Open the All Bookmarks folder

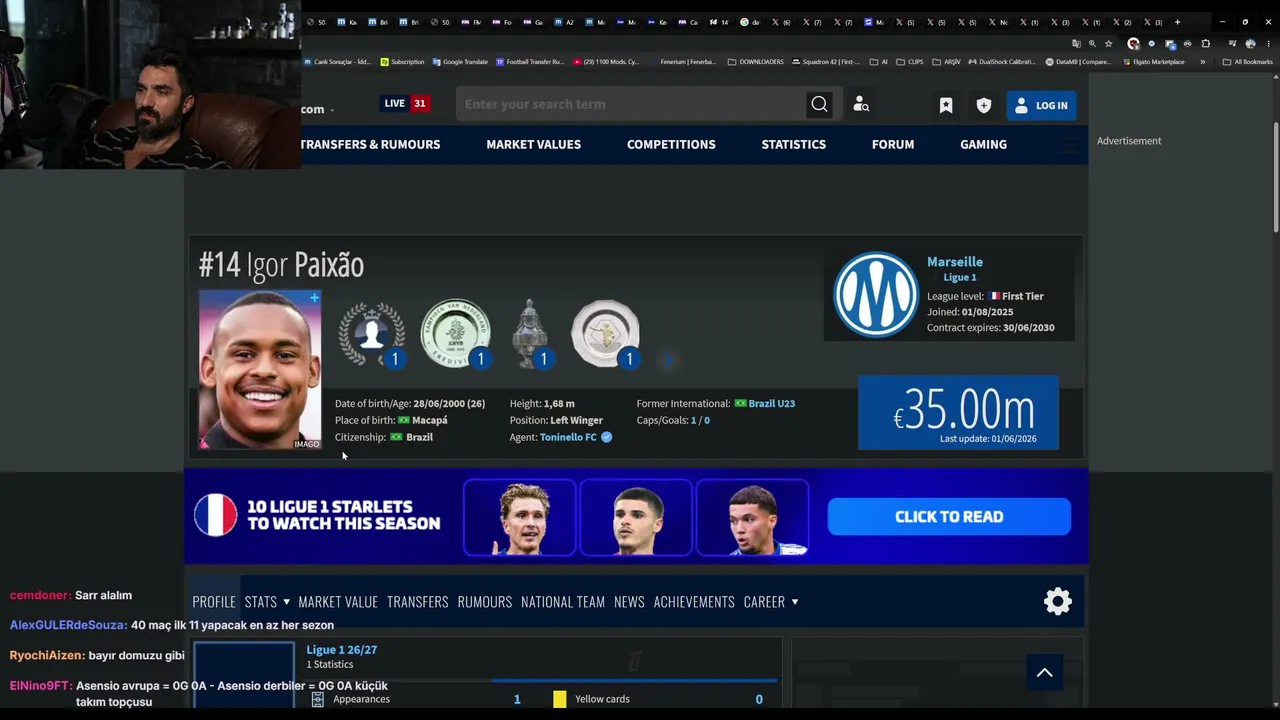[1247, 62]
